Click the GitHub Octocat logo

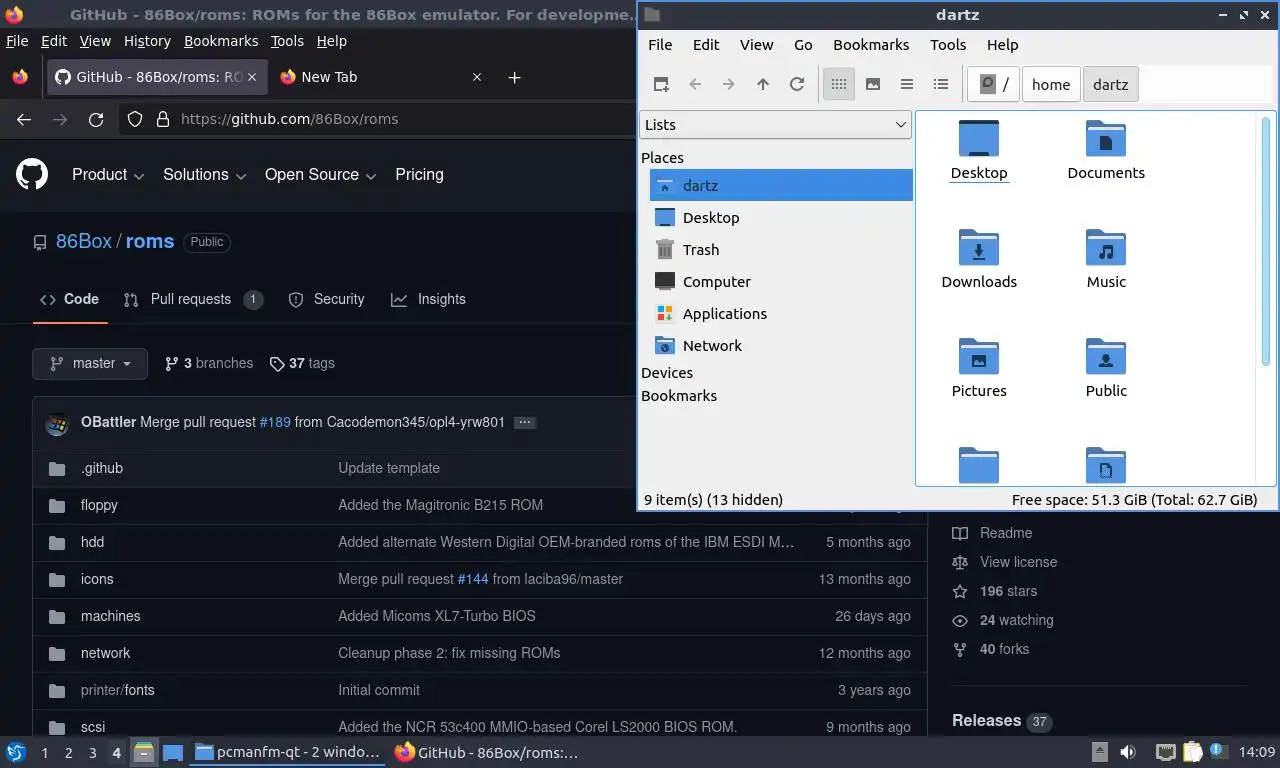tap(32, 174)
